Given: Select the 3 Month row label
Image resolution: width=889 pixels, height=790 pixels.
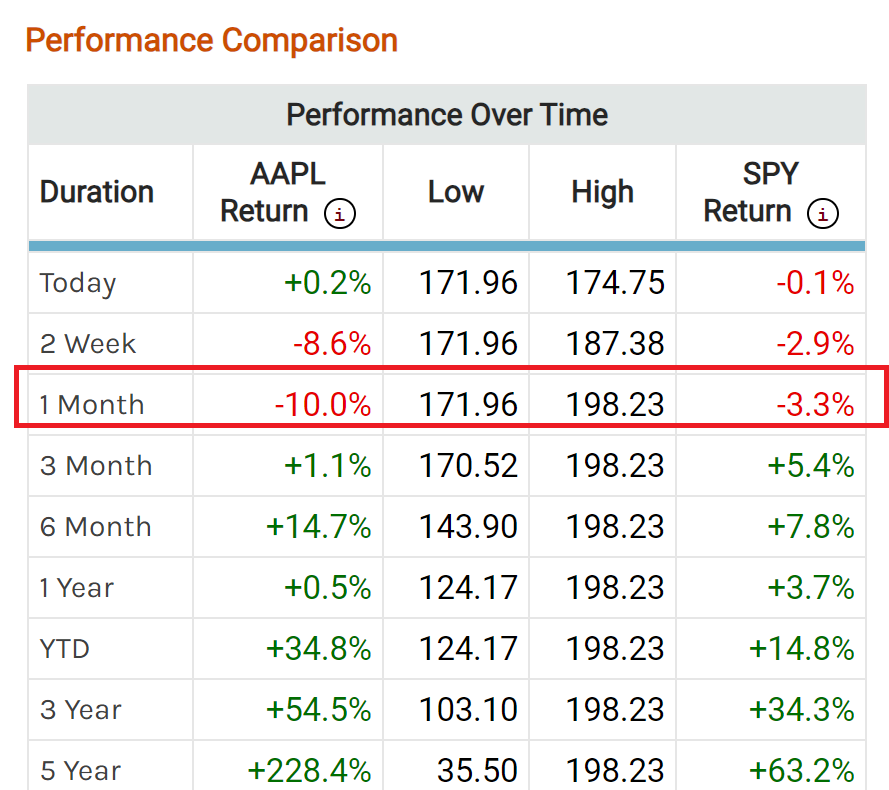Looking at the screenshot, I should pos(96,466).
